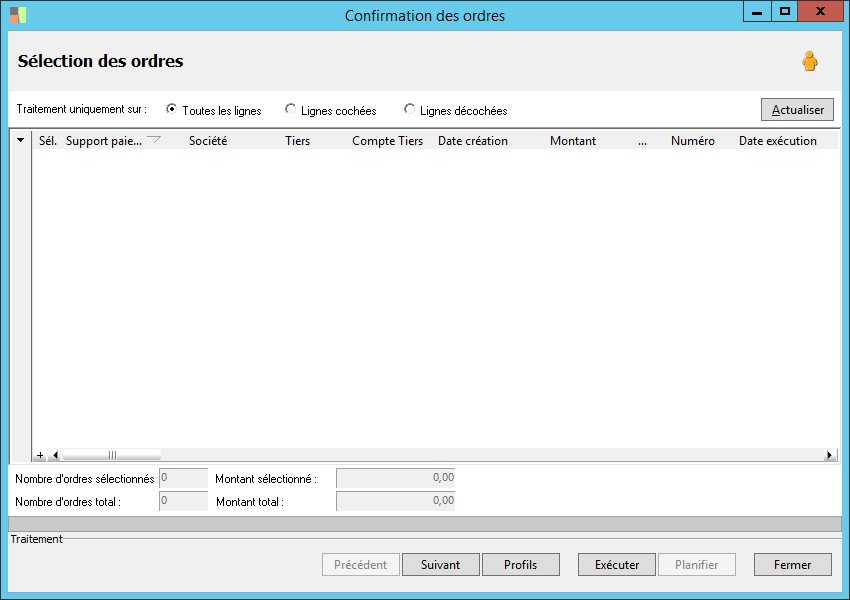Select the Toutes les lignes radio button
850x600 pixels.
pyautogui.click(x=171, y=109)
